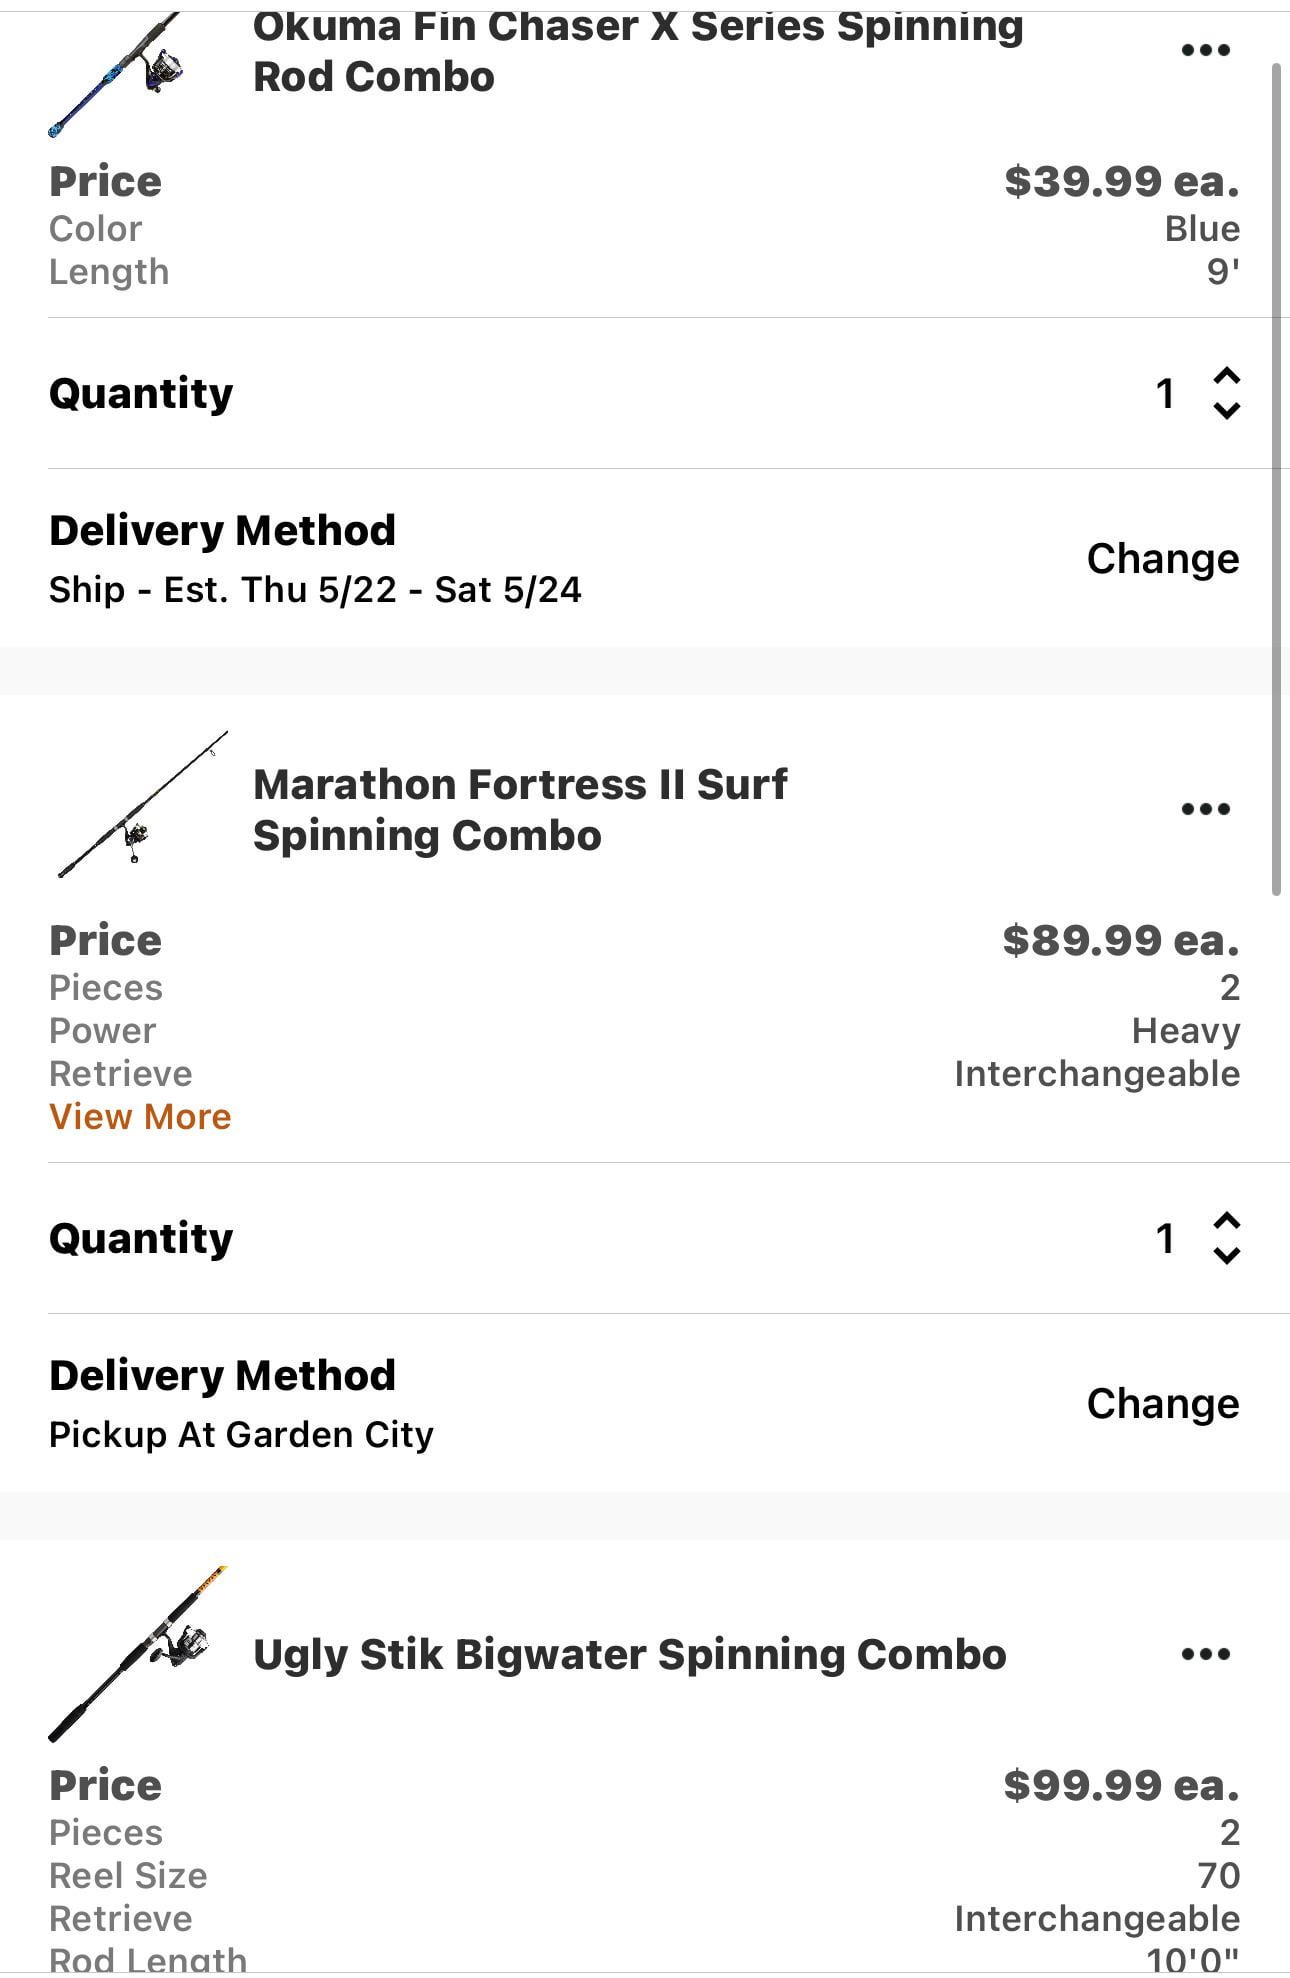Image resolution: width=1290 pixels, height=1978 pixels.
Task: Click the vertical scrollbar on the right
Action: point(1276,480)
